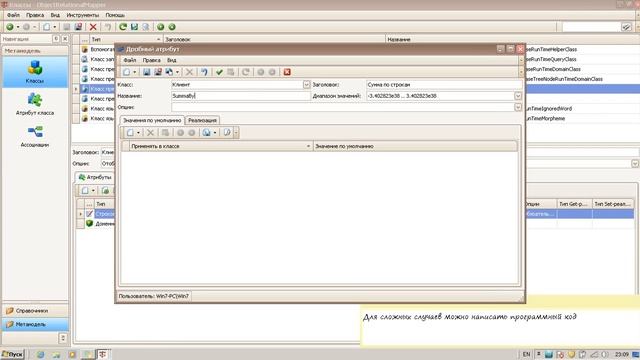The image size is (640, 360).
Task: Click grey X delete icon in default values toolbar
Action: [x=150, y=133]
